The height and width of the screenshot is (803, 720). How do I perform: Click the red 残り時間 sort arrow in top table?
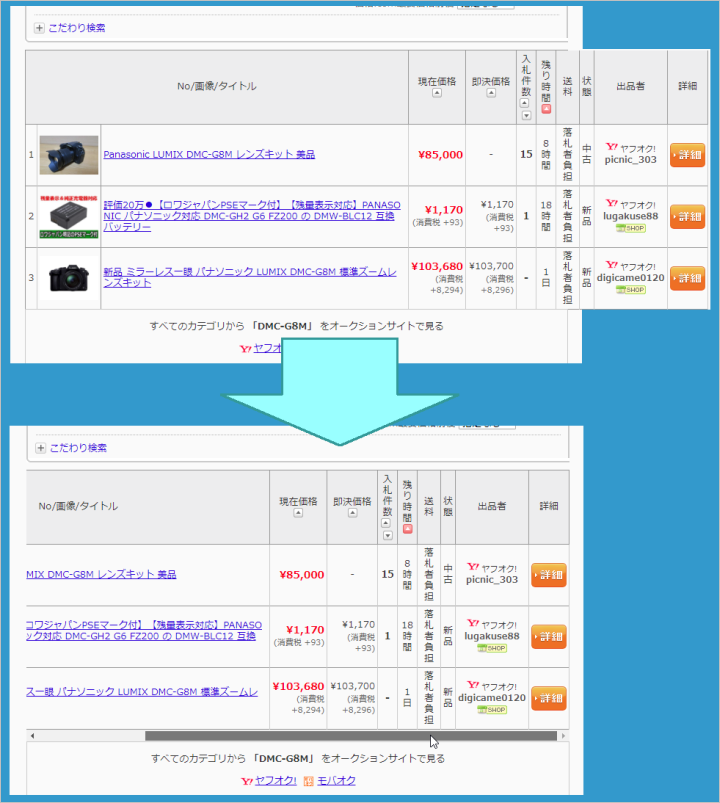point(546,109)
